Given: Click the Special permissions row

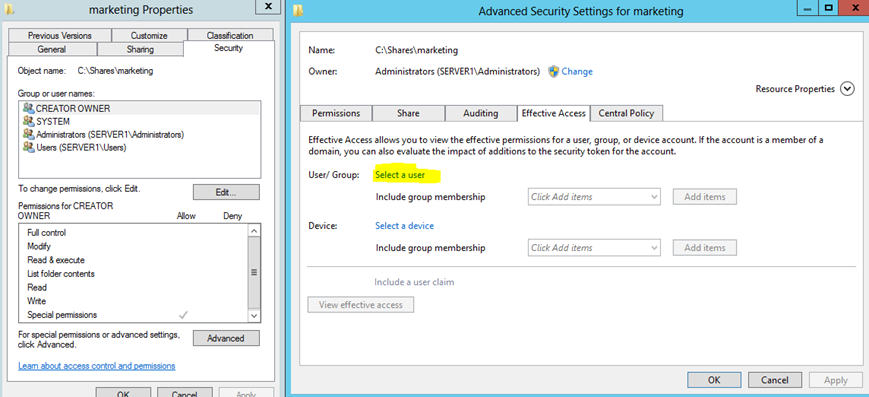Looking at the screenshot, I should tap(134, 315).
